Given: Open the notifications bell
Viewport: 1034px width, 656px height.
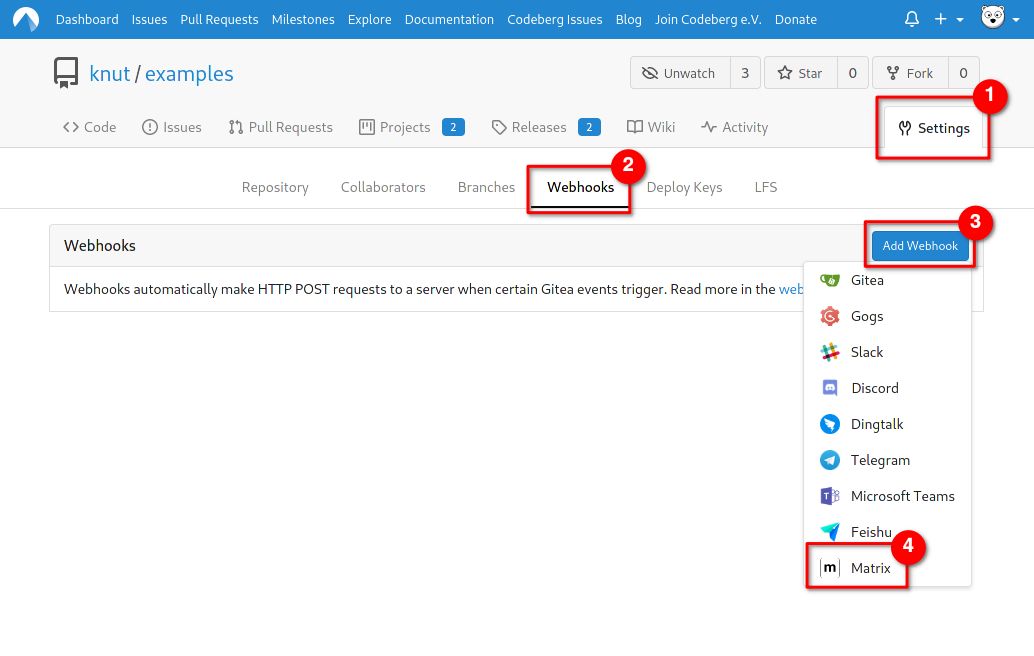Looking at the screenshot, I should [x=911, y=19].
